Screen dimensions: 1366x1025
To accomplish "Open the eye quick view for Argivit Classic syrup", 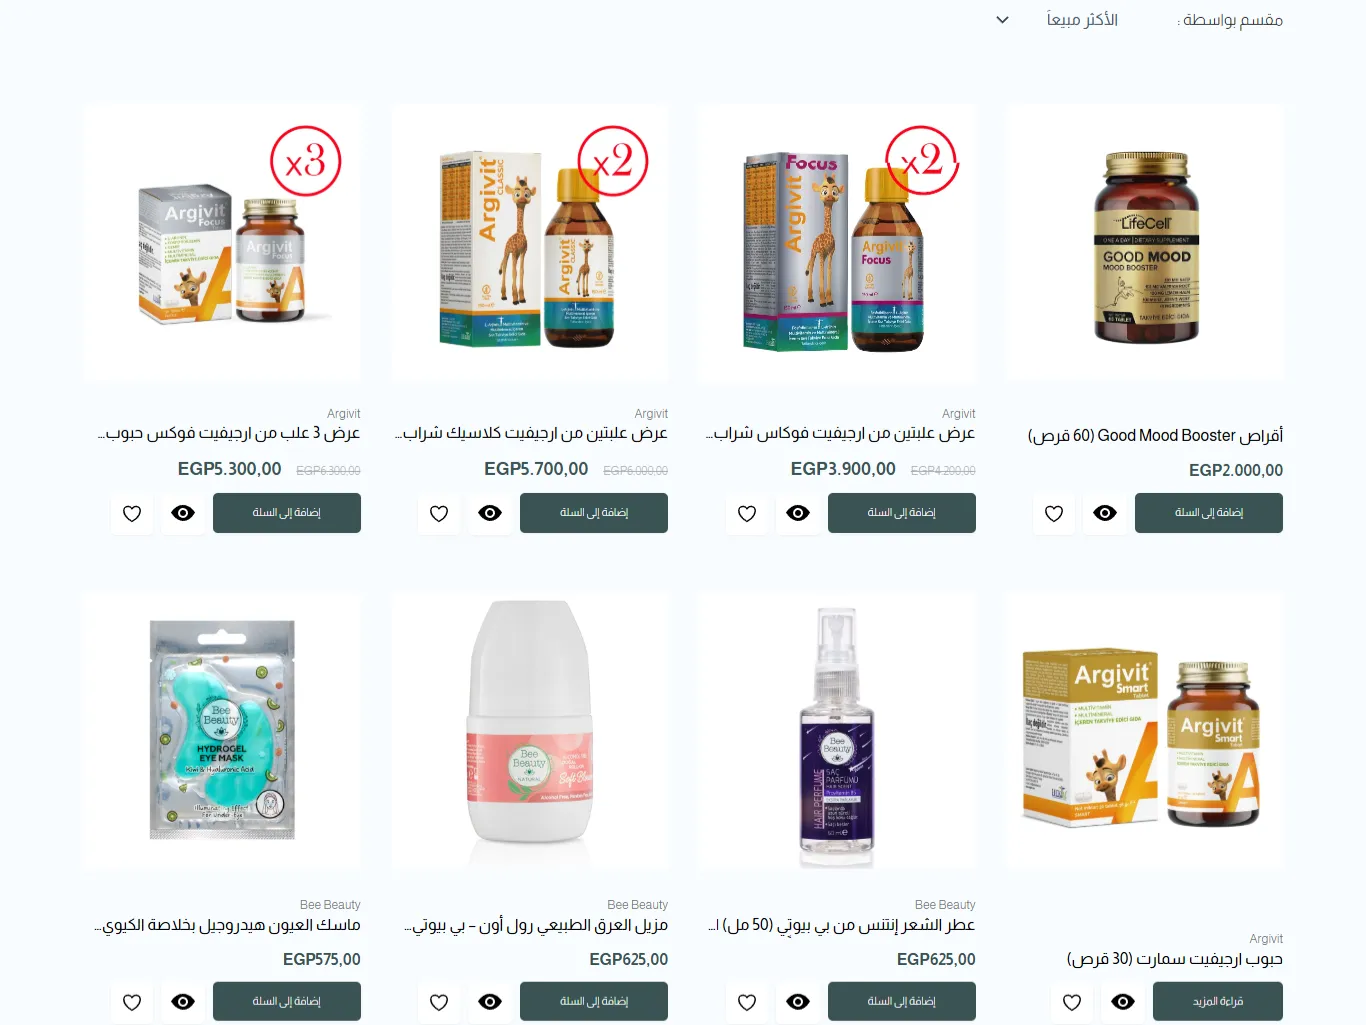I will pos(490,513).
